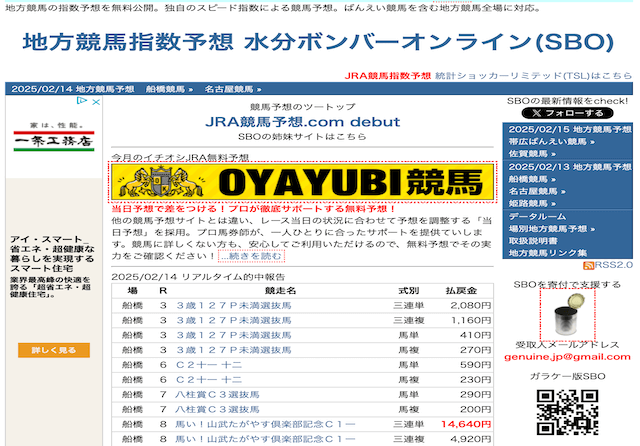Click the 2025/02/15 地方競馬予想 sidebar heading

click(570, 129)
